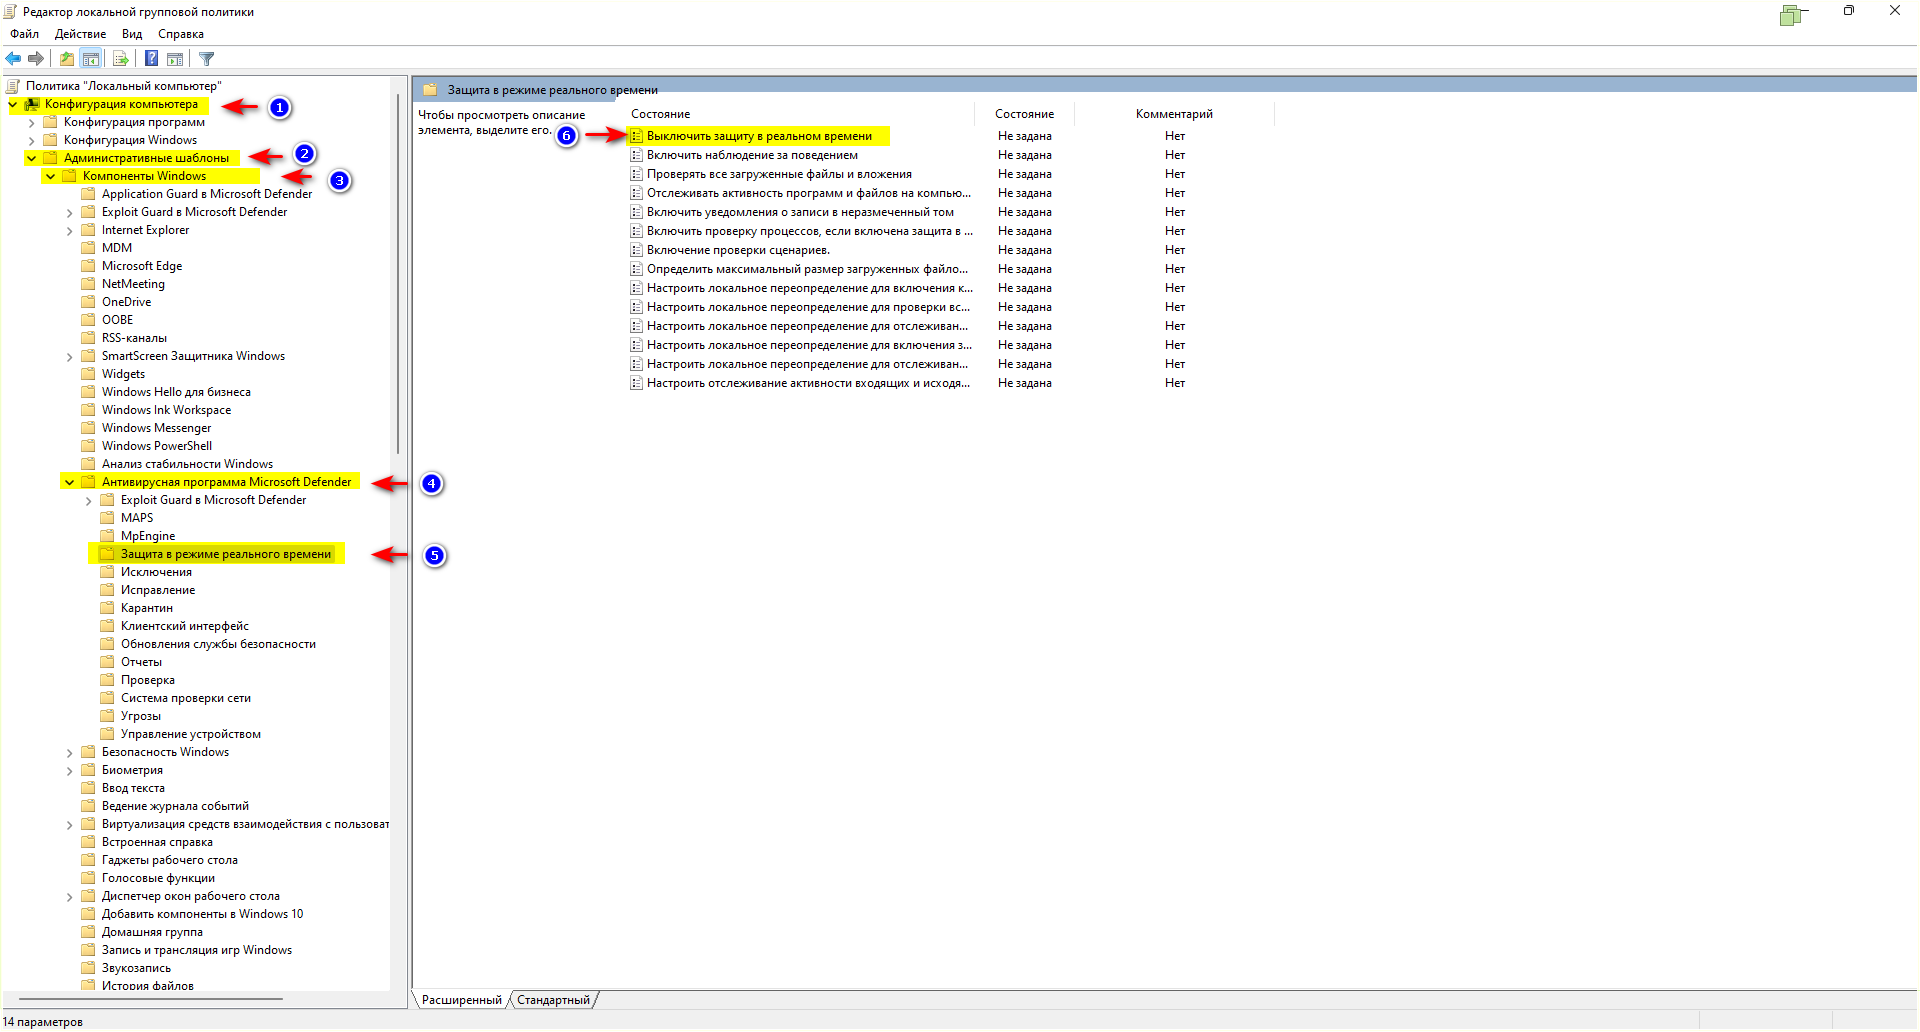Open Help via blue question mark icon
The height and width of the screenshot is (1032, 1920).
[151, 59]
